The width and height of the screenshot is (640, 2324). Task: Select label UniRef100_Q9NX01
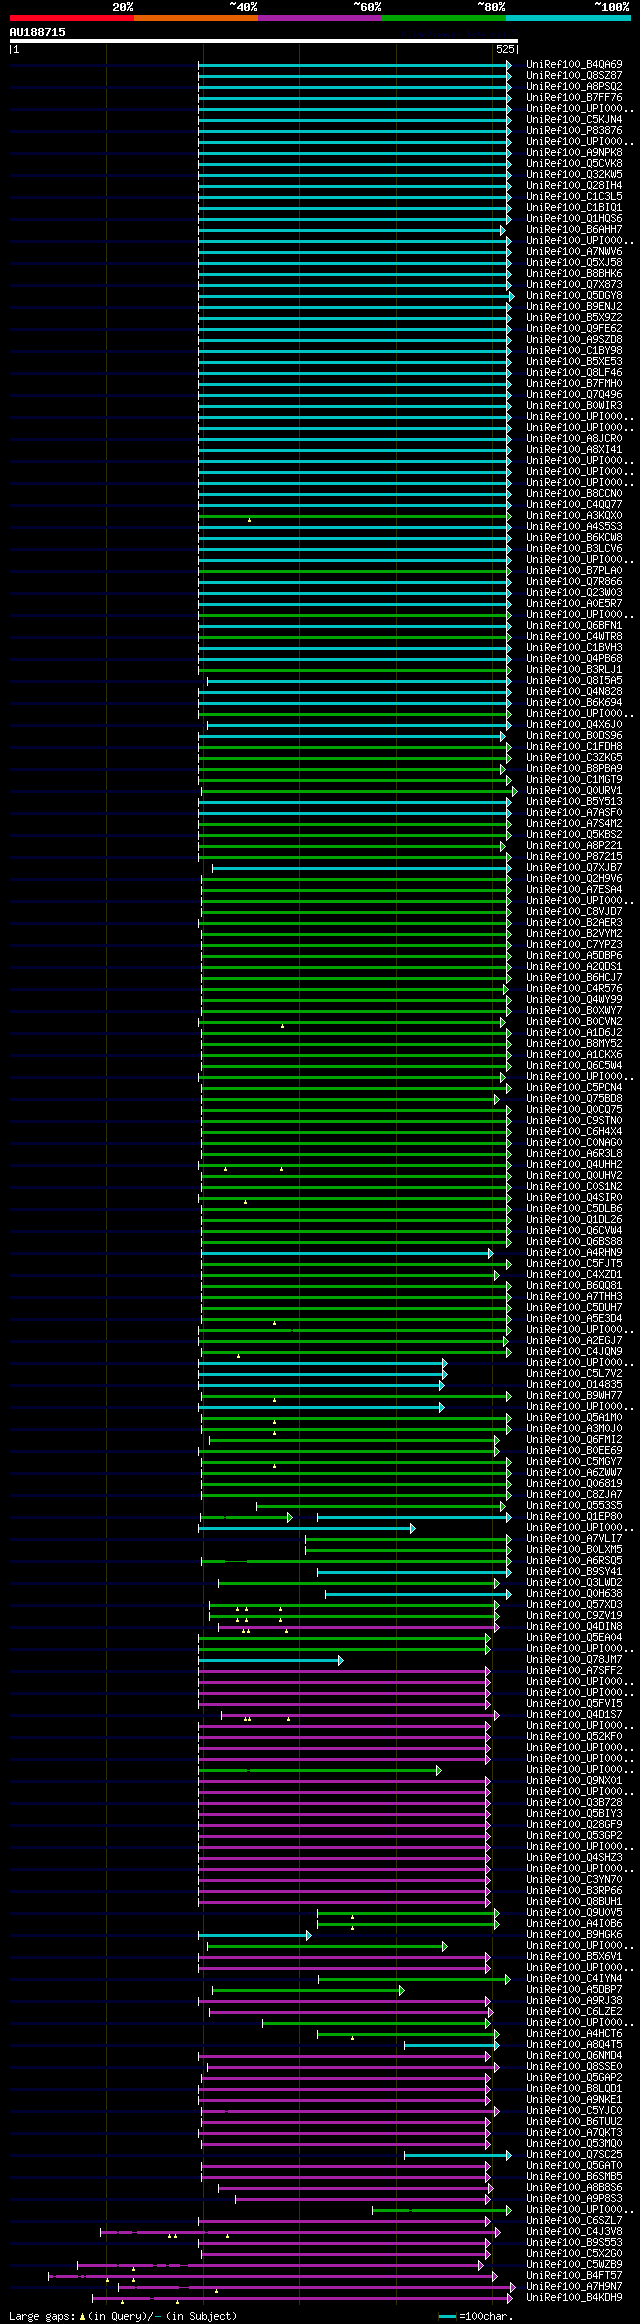tap(574, 1781)
